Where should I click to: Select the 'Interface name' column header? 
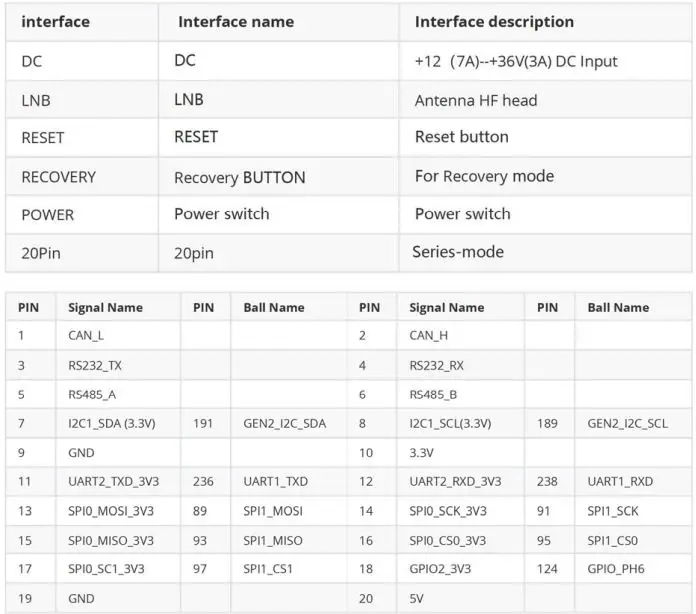[x=236, y=21]
